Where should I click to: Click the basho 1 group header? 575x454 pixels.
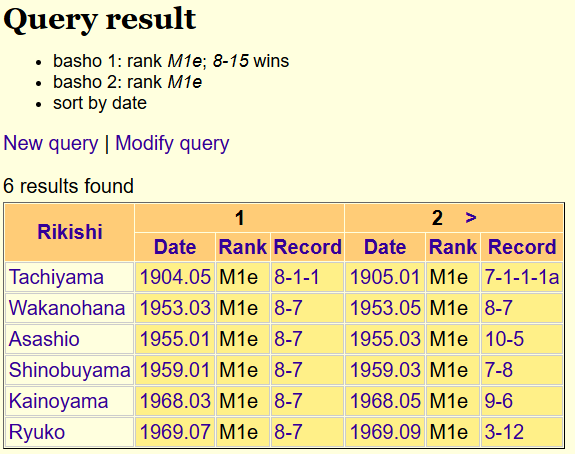[239, 218]
